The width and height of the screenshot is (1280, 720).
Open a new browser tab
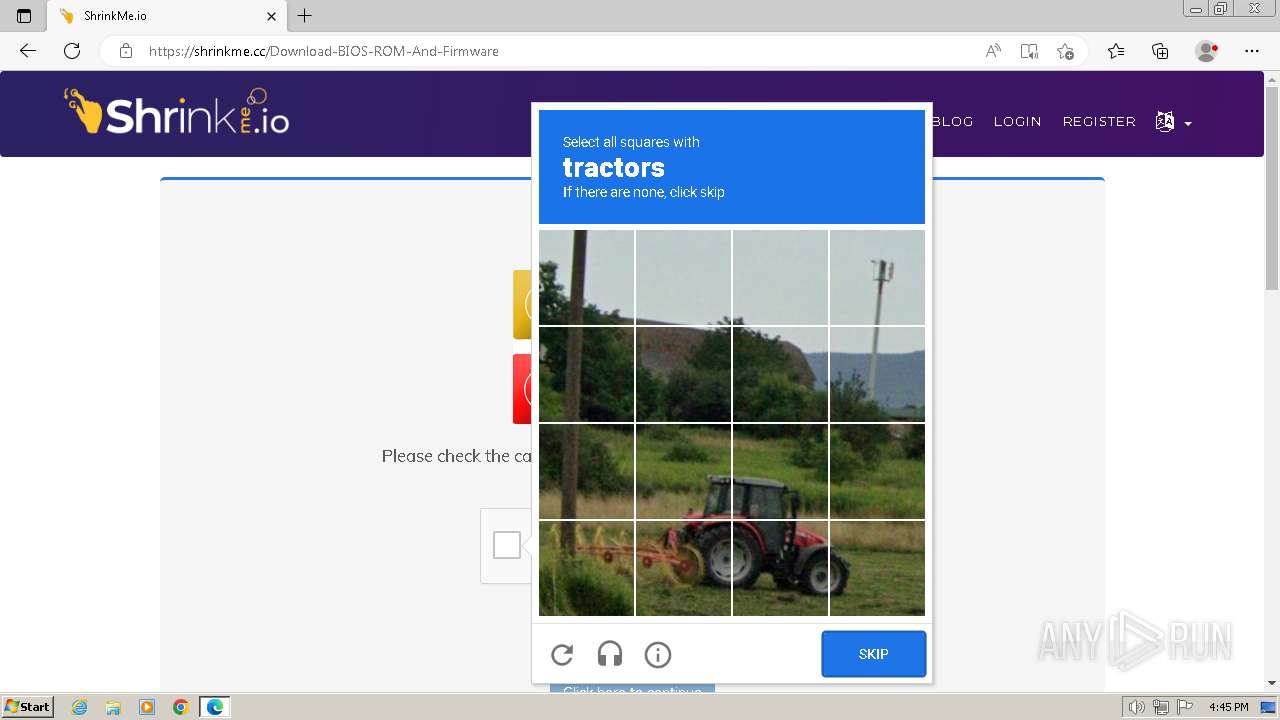[x=305, y=16]
